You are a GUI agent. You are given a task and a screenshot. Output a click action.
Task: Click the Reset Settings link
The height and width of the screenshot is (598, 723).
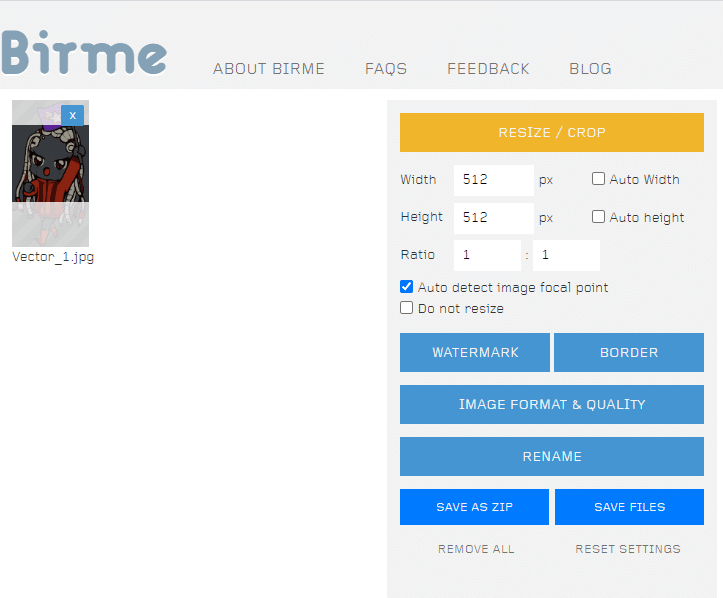tap(628, 549)
